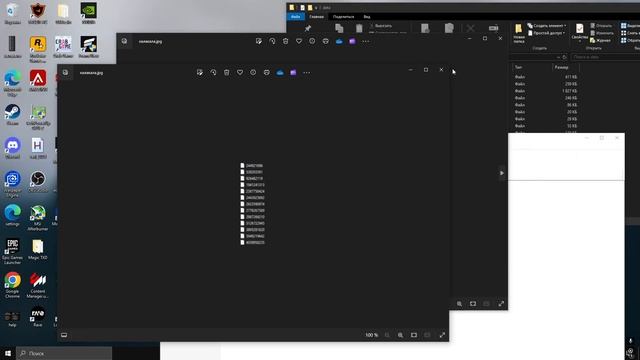Open the MSI Afterburner desktop shortcut
This screenshot has height=360, width=640.
(38, 218)
